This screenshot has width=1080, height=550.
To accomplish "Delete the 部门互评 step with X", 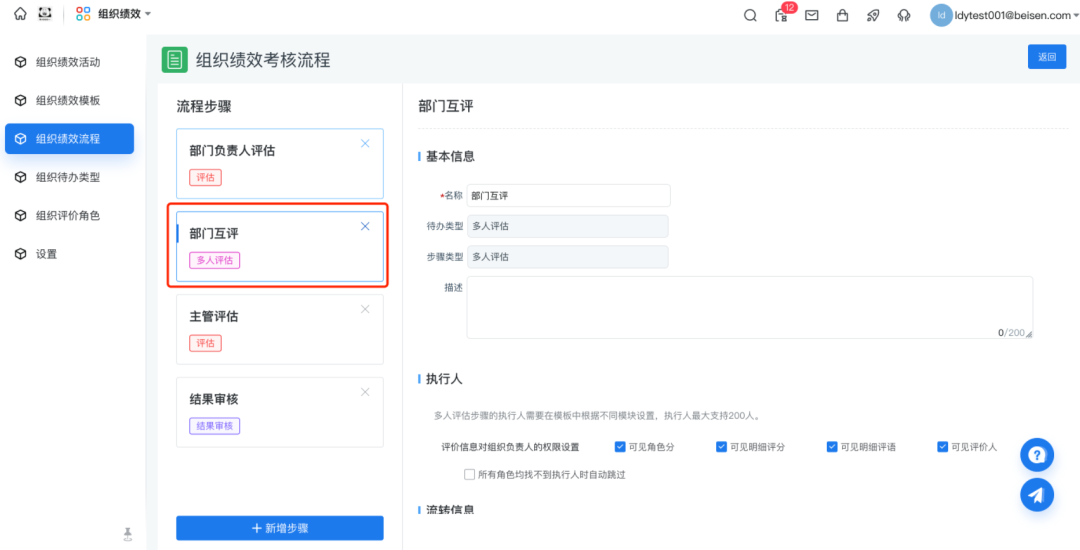I will tap(365, 226).
